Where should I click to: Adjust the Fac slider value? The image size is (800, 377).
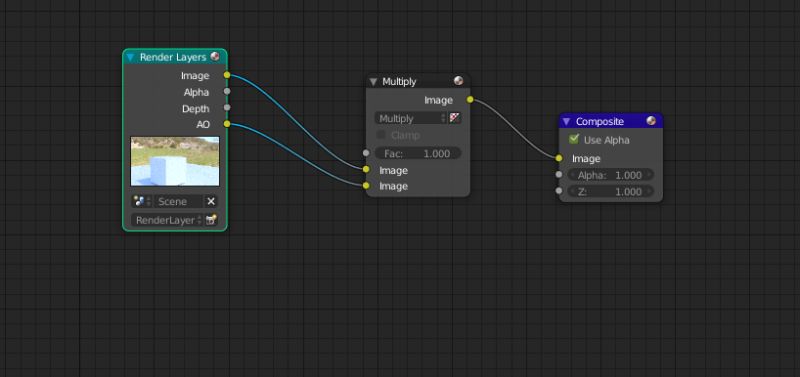click(x=417, y=153)
